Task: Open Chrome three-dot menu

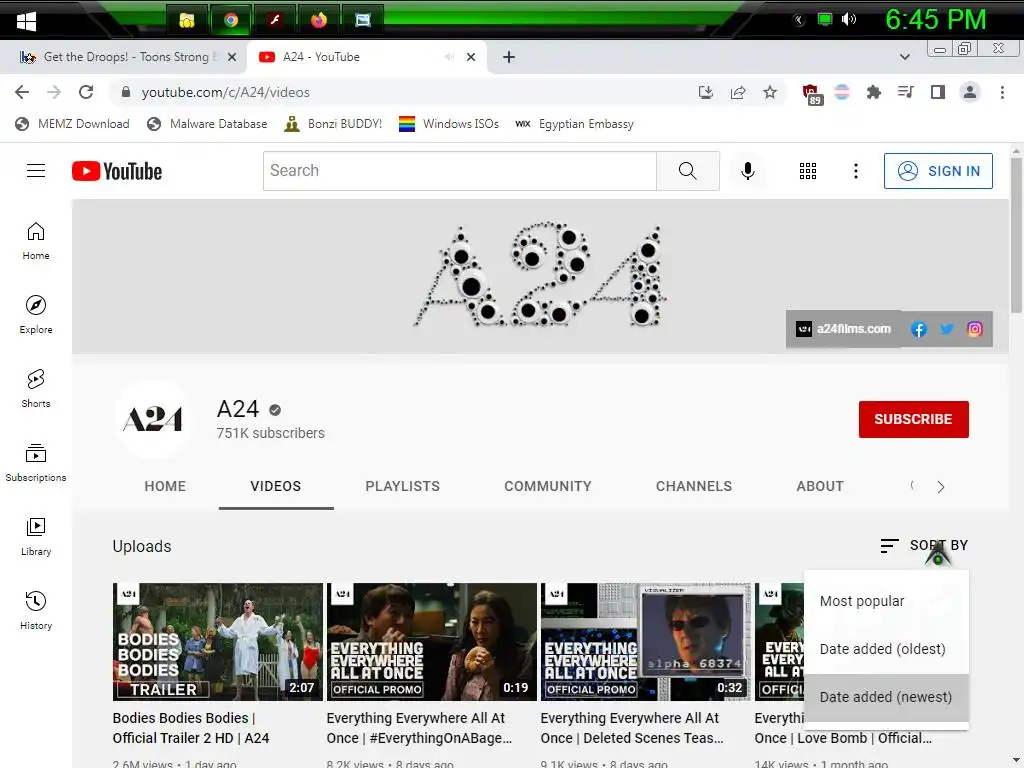Action: [1002, 92]
